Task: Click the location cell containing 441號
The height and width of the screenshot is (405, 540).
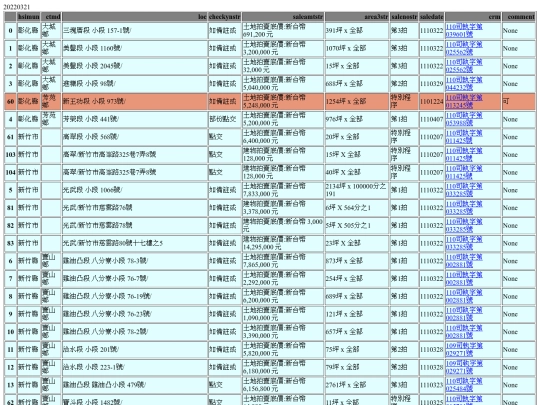Action: (135, 119)
